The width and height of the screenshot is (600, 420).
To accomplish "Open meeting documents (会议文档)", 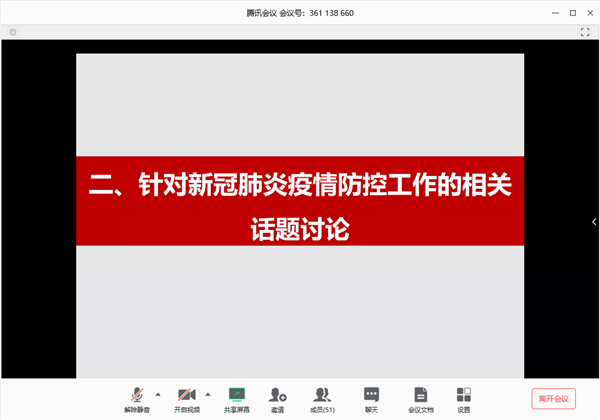I will (421, 397).
